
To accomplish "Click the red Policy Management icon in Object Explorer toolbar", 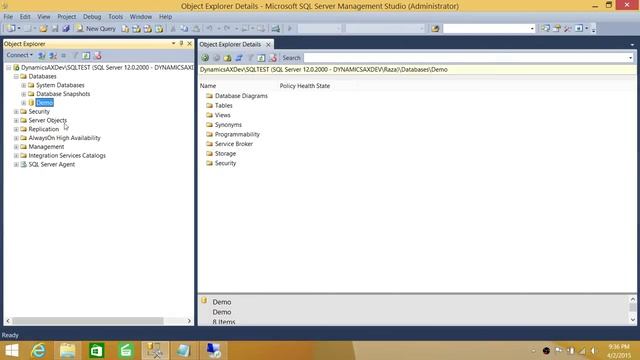I will tap(98, 56).
